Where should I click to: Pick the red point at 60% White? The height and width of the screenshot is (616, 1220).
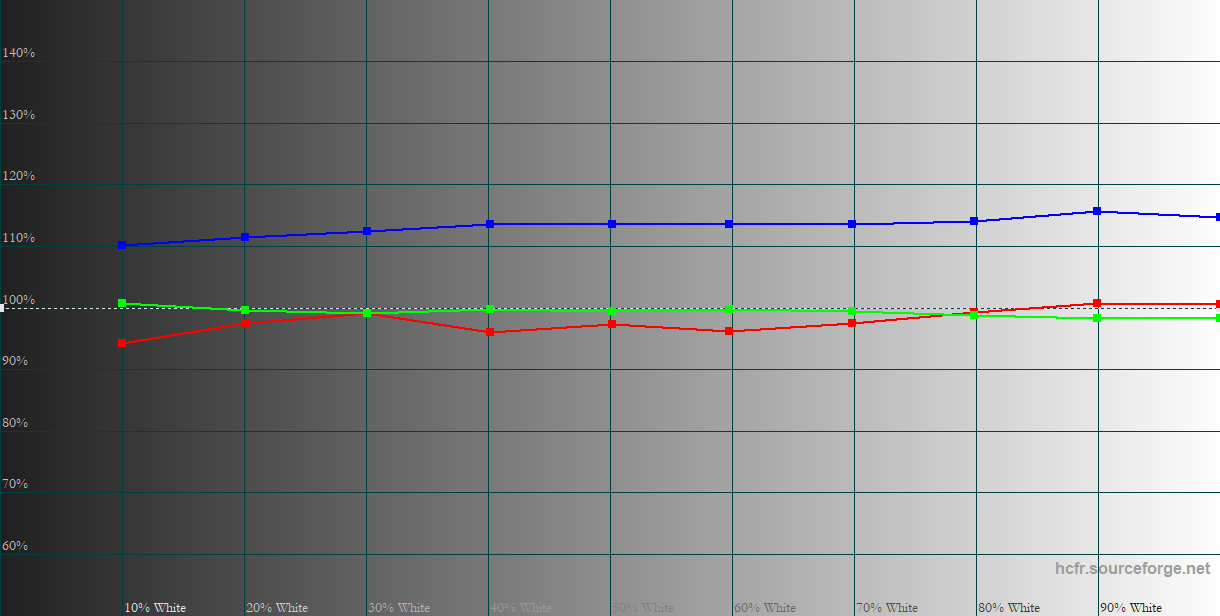tap(729, 331)
